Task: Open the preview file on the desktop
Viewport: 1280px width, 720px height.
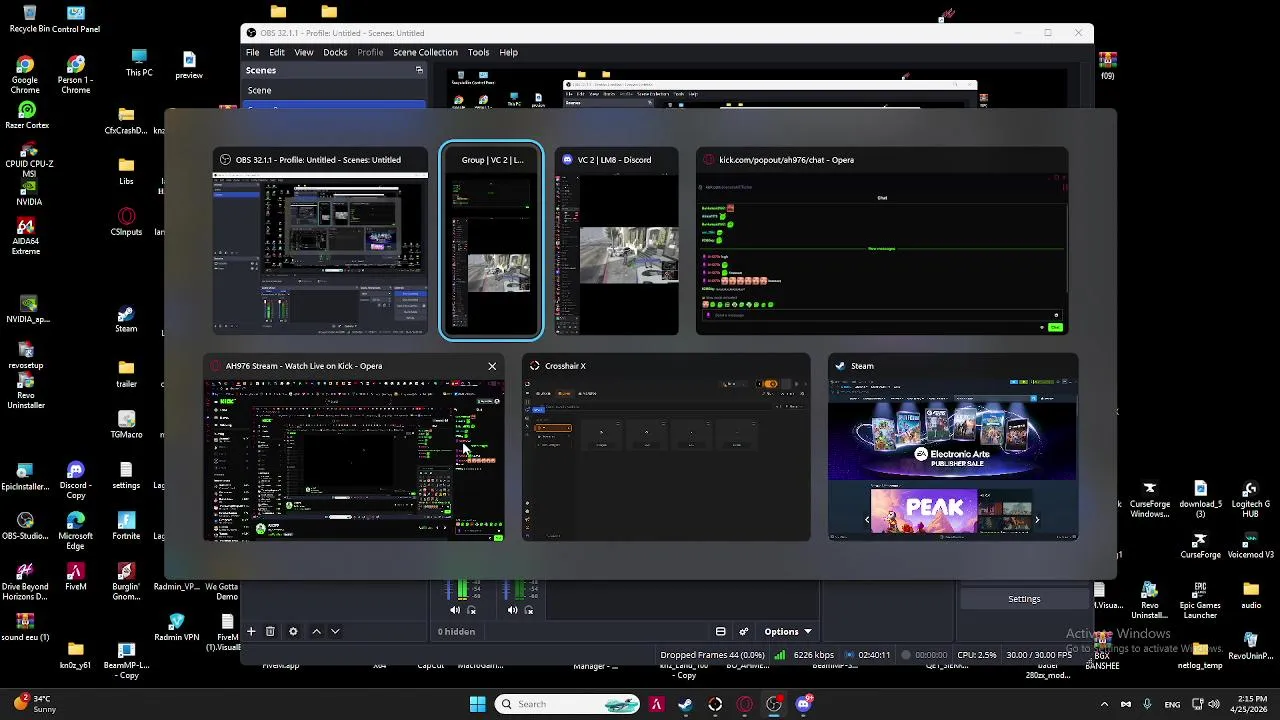Action: [x=189, y=66]
